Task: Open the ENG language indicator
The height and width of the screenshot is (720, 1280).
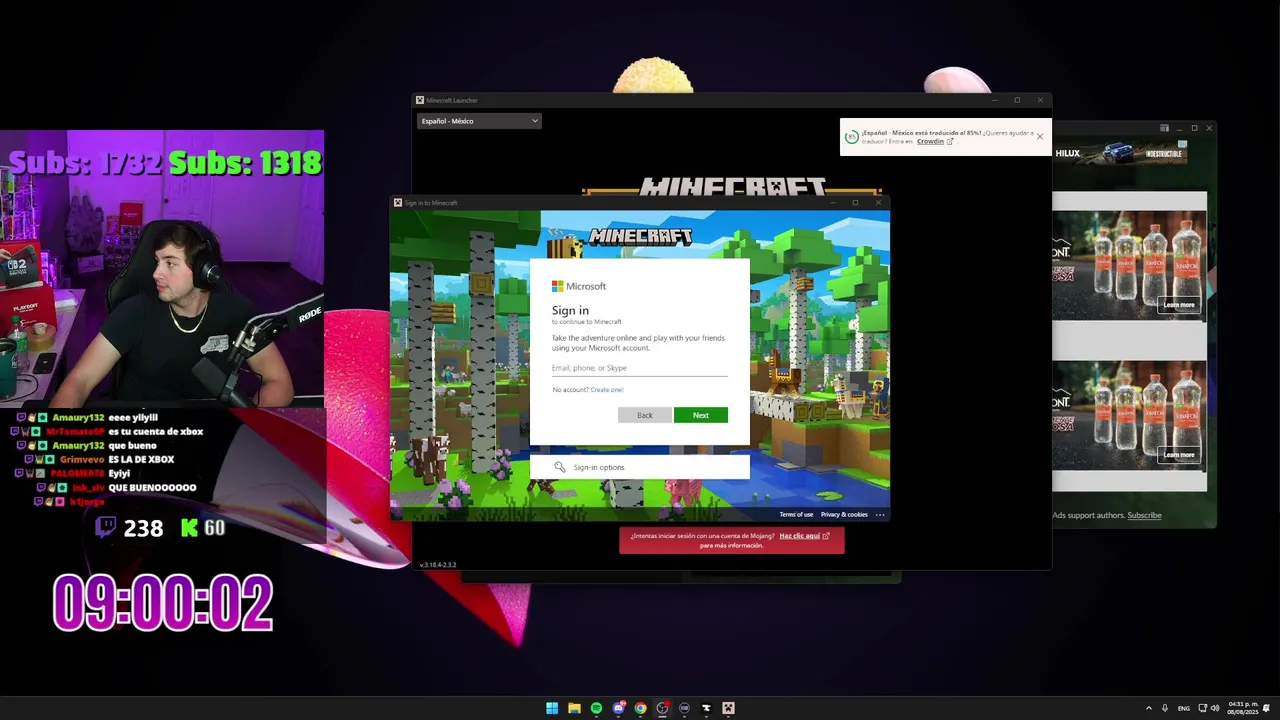Action: tap(1184, 708)
